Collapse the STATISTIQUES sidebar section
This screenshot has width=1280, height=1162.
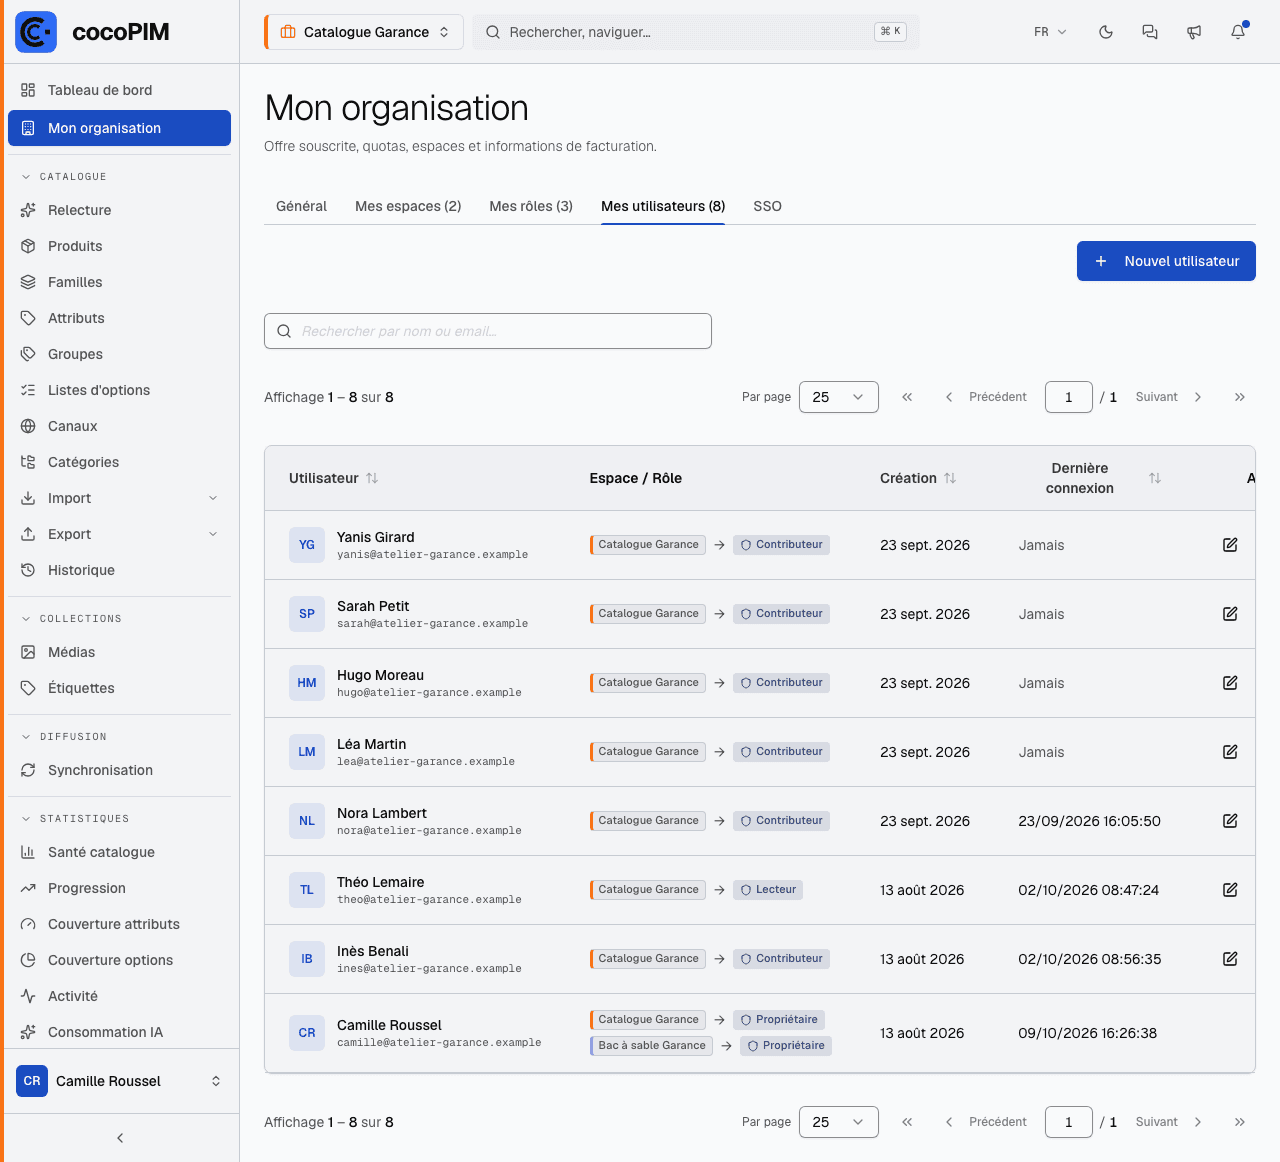click(x=75, y=819)
